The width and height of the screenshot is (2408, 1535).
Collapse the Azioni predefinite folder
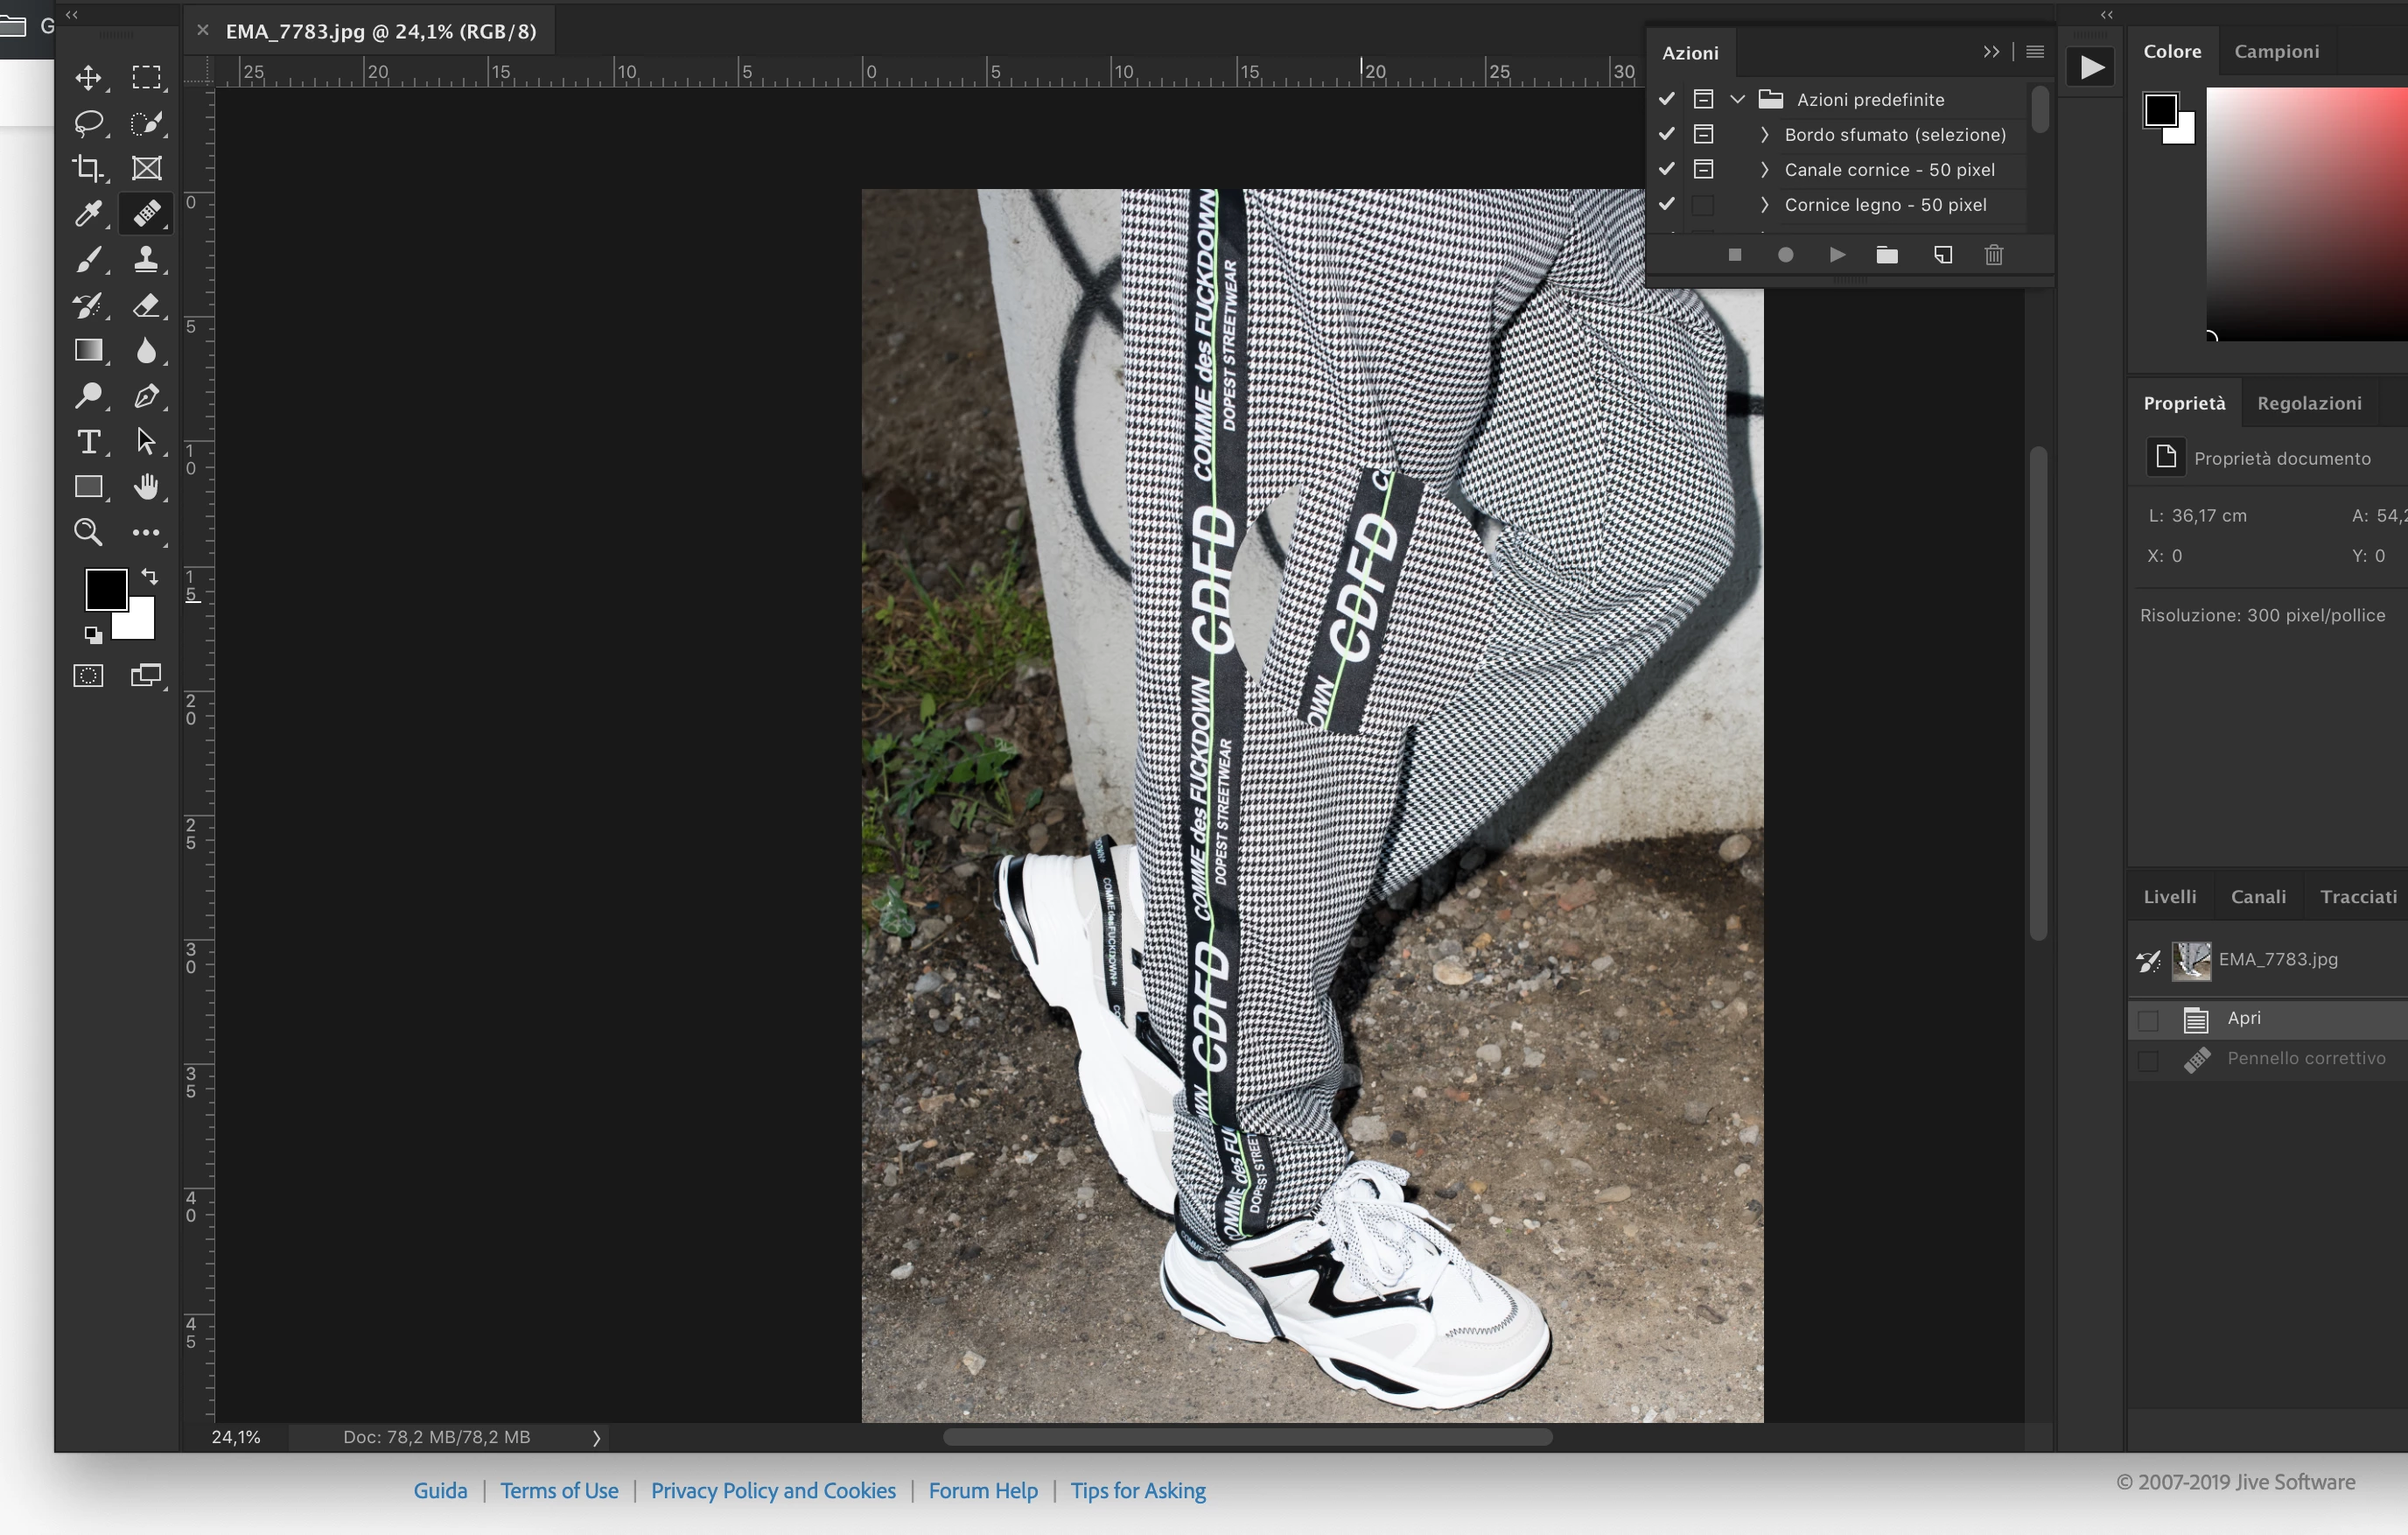pos(1738,99)
